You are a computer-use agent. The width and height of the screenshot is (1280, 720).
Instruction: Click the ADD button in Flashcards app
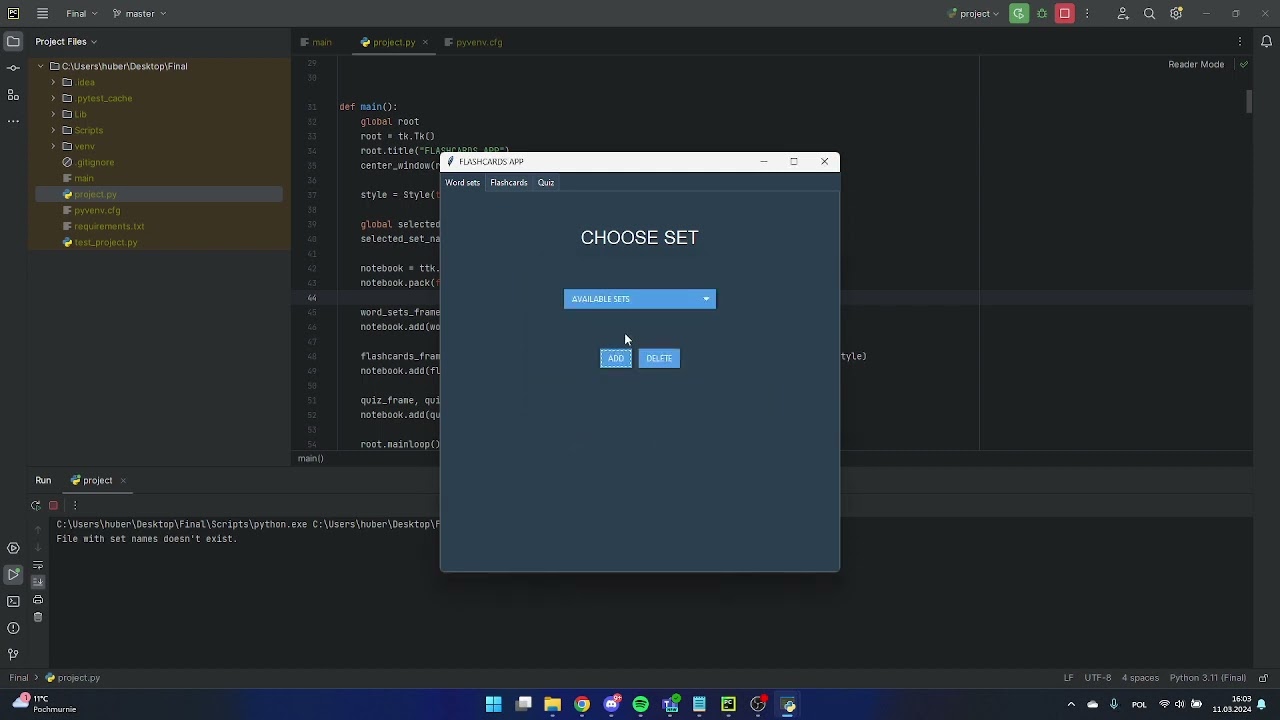(x=616, y=358)
